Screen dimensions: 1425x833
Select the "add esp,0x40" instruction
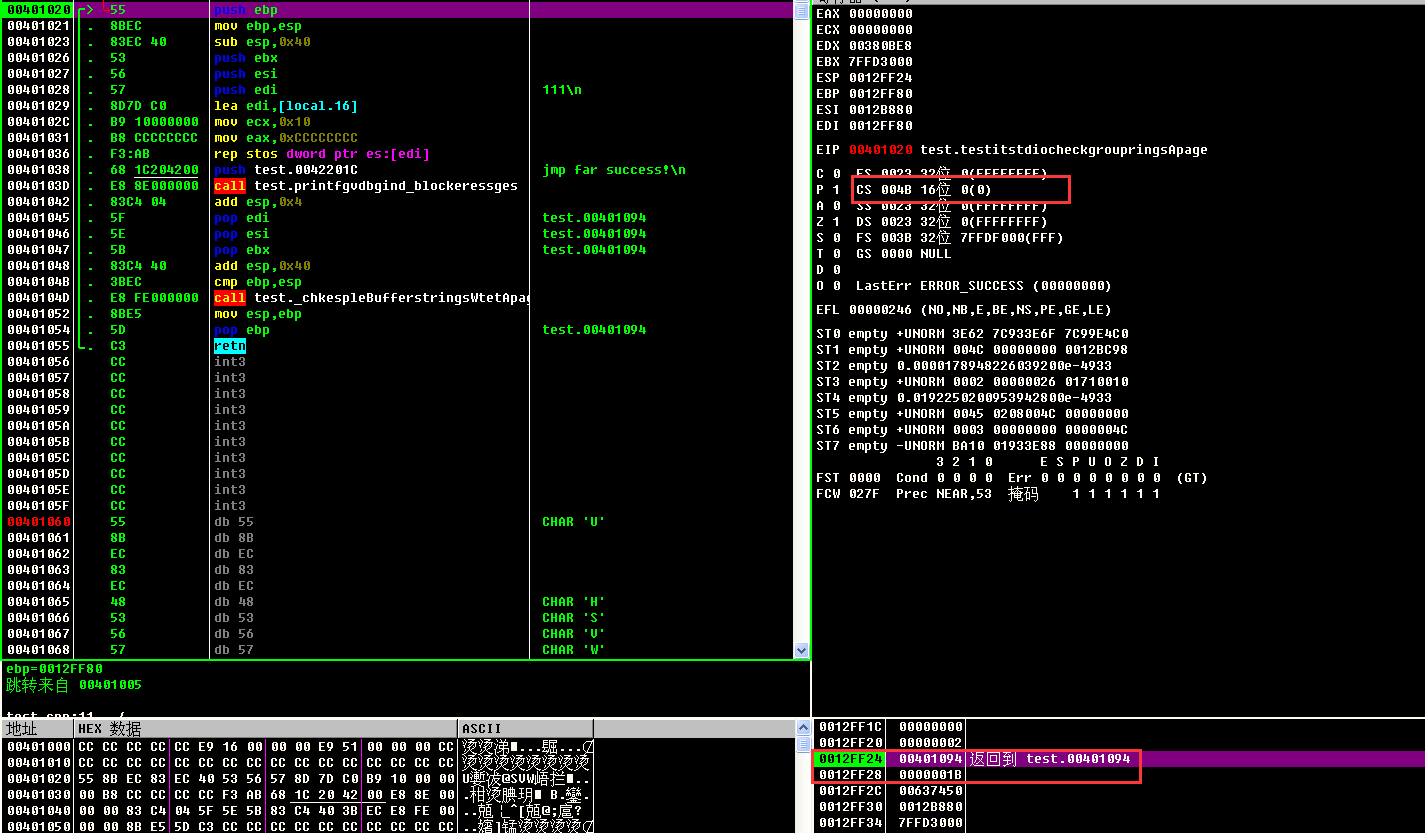[x=262, y=266]
